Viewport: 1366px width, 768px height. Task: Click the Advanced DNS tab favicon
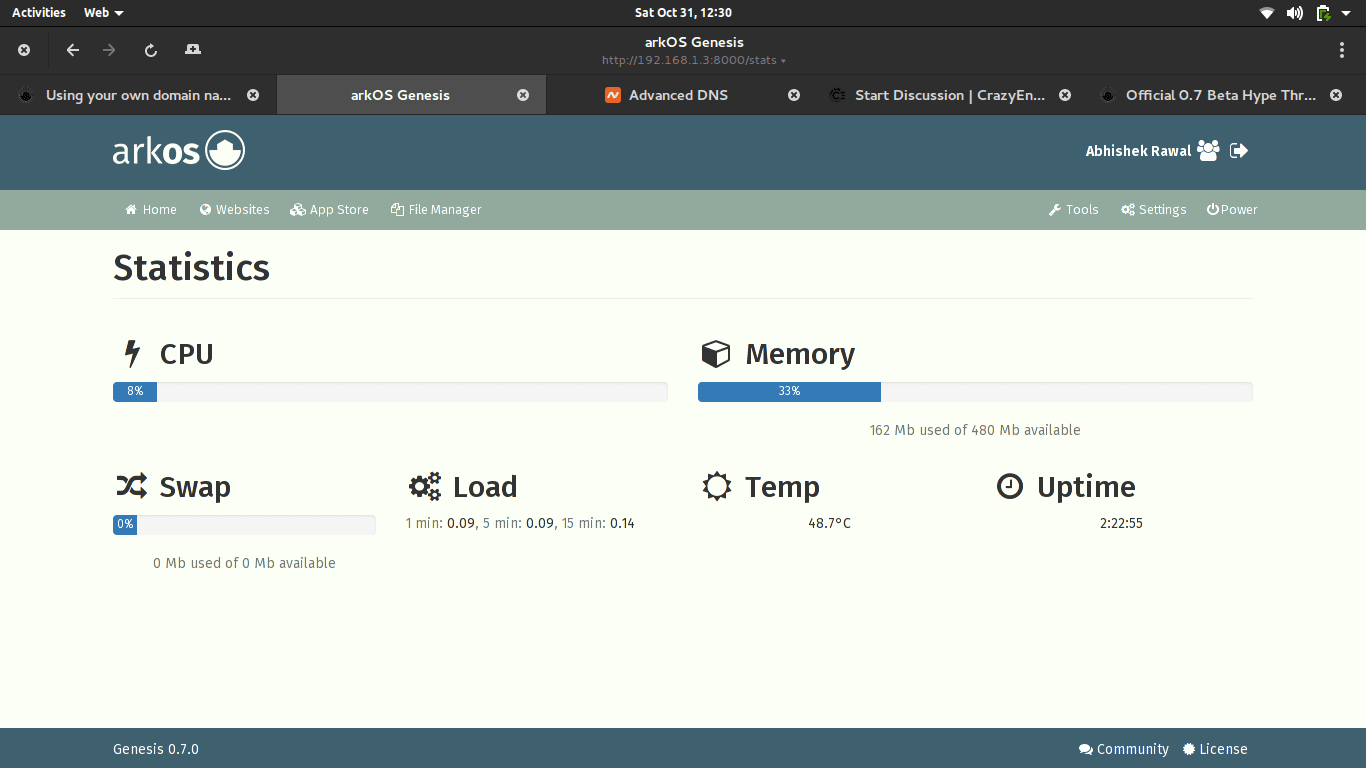pos(613,95)
